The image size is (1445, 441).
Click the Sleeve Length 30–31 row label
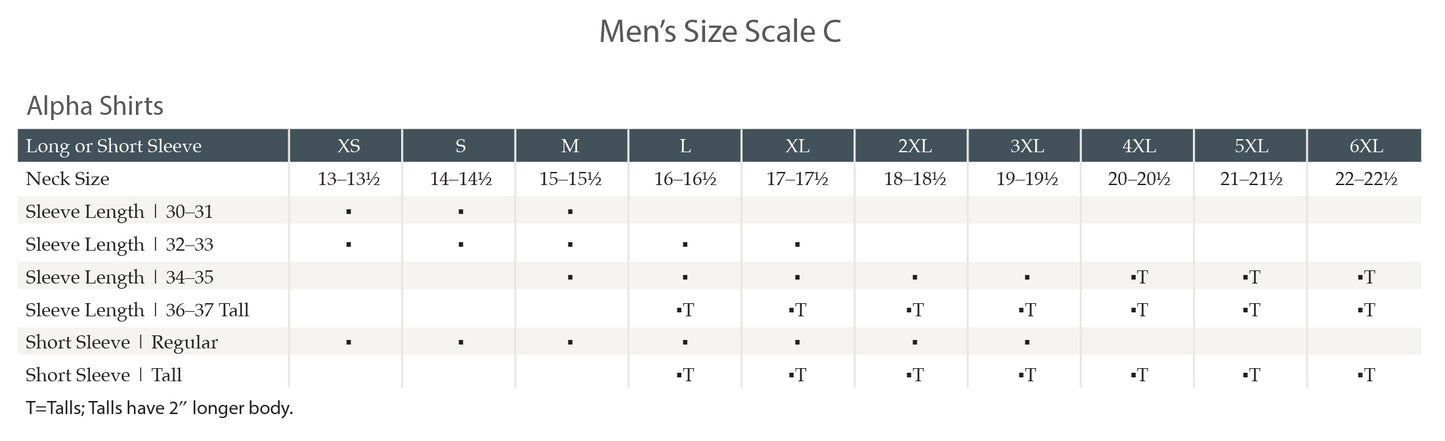tap(119, 212)
